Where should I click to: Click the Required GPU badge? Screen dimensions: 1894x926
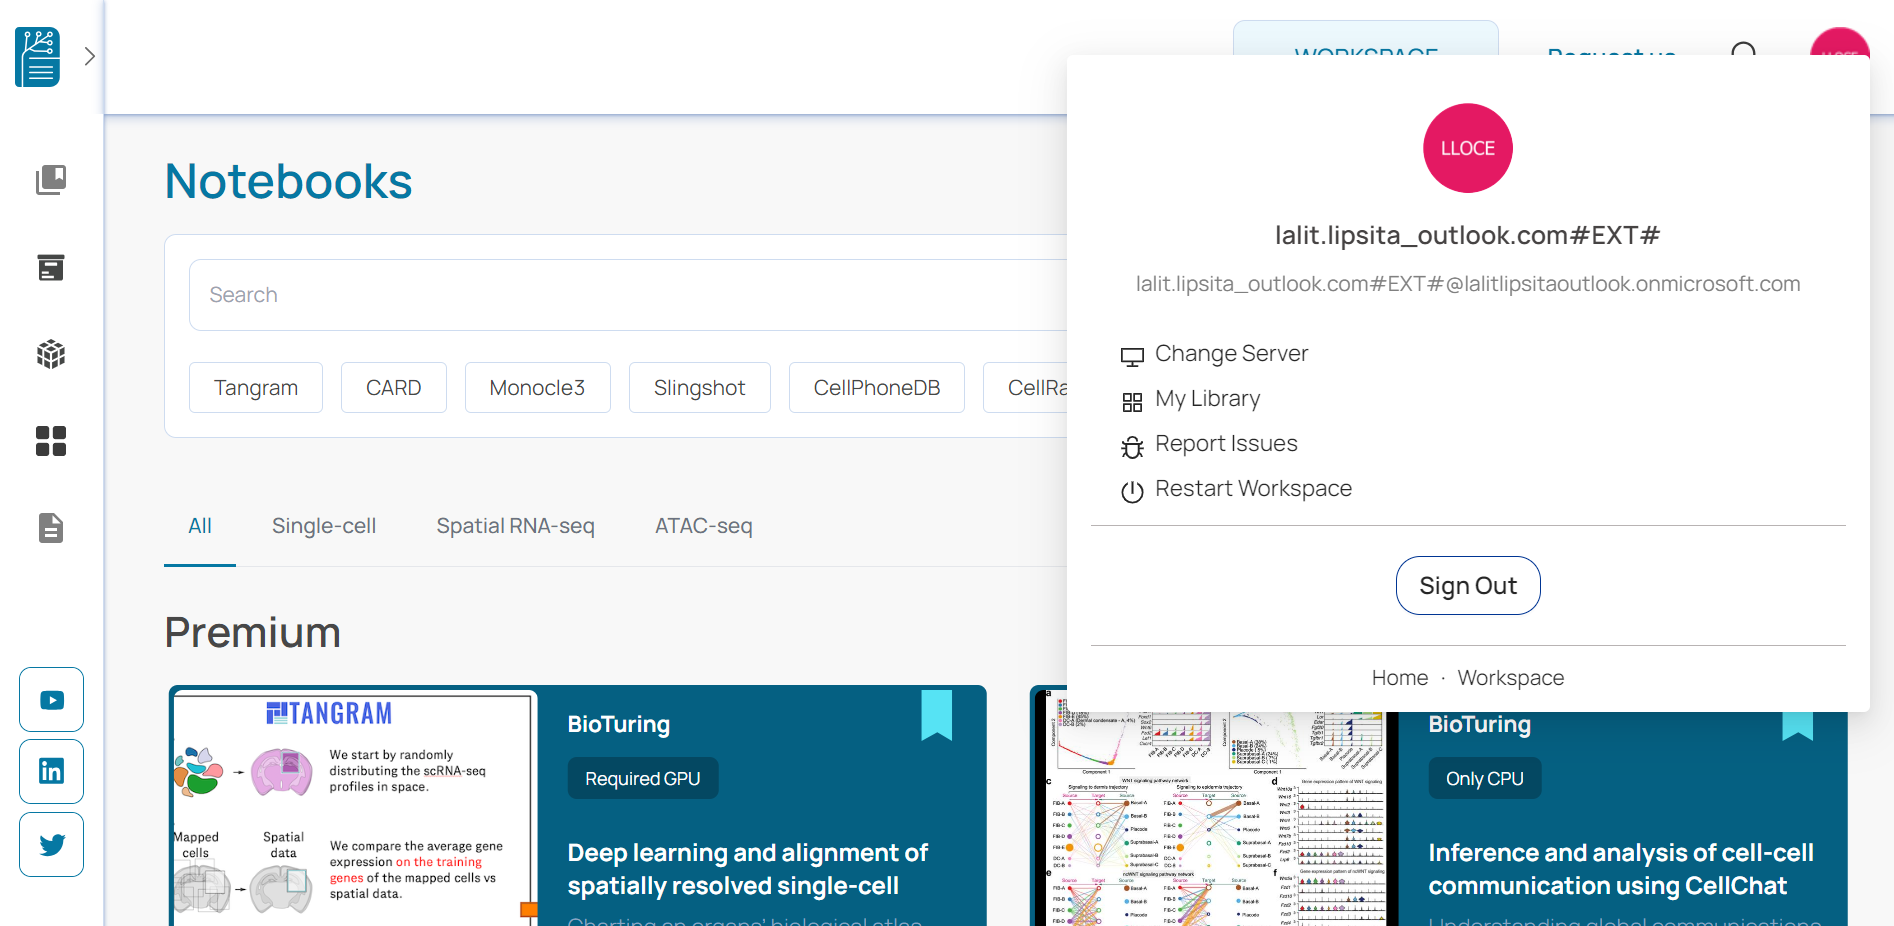coord(643,778)
